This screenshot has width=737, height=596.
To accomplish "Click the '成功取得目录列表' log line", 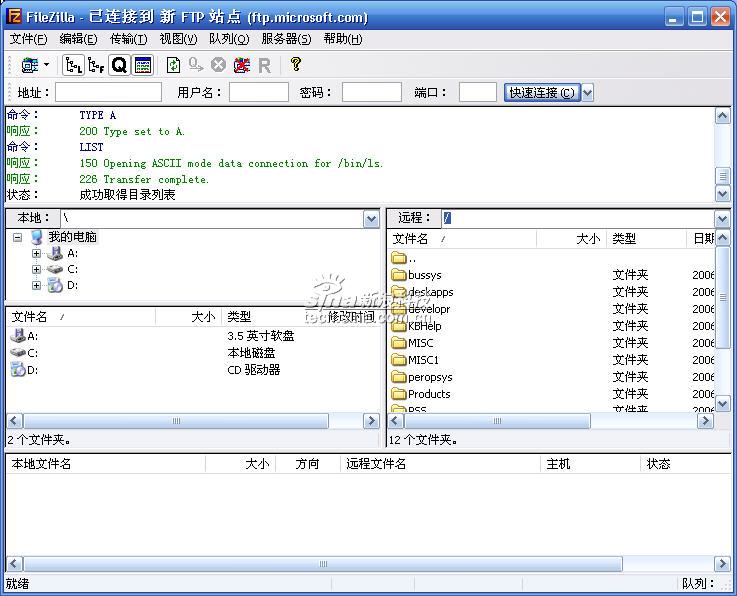I will pyautogui.click(x=127, y=195).
